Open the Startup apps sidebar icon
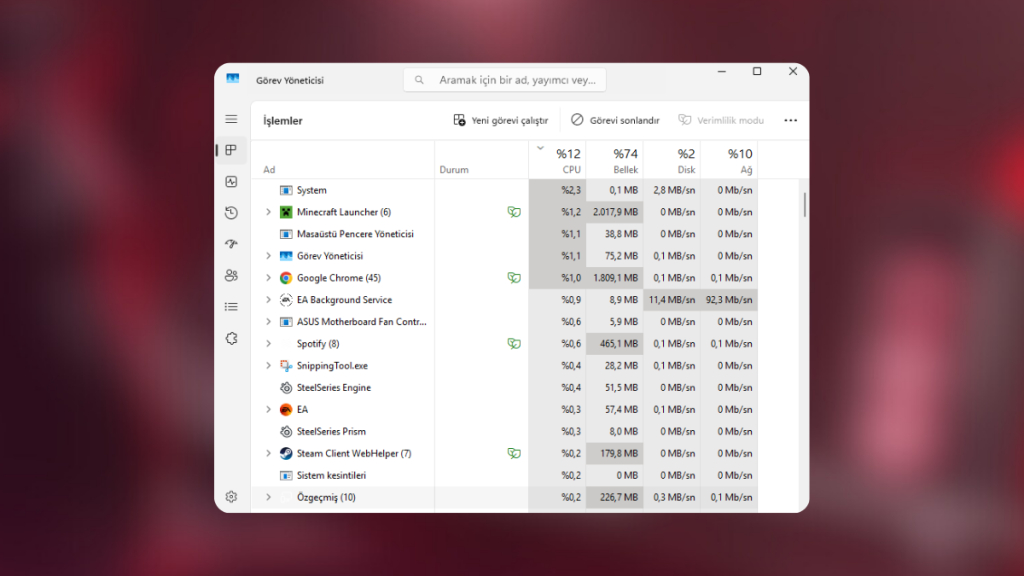Viewport: 1024px width, 576px height. click(x=231, y=244)
